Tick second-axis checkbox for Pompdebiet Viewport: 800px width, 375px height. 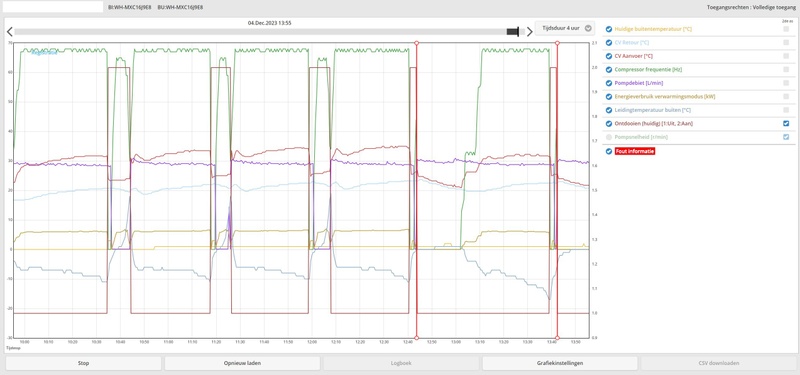[786, 83]
